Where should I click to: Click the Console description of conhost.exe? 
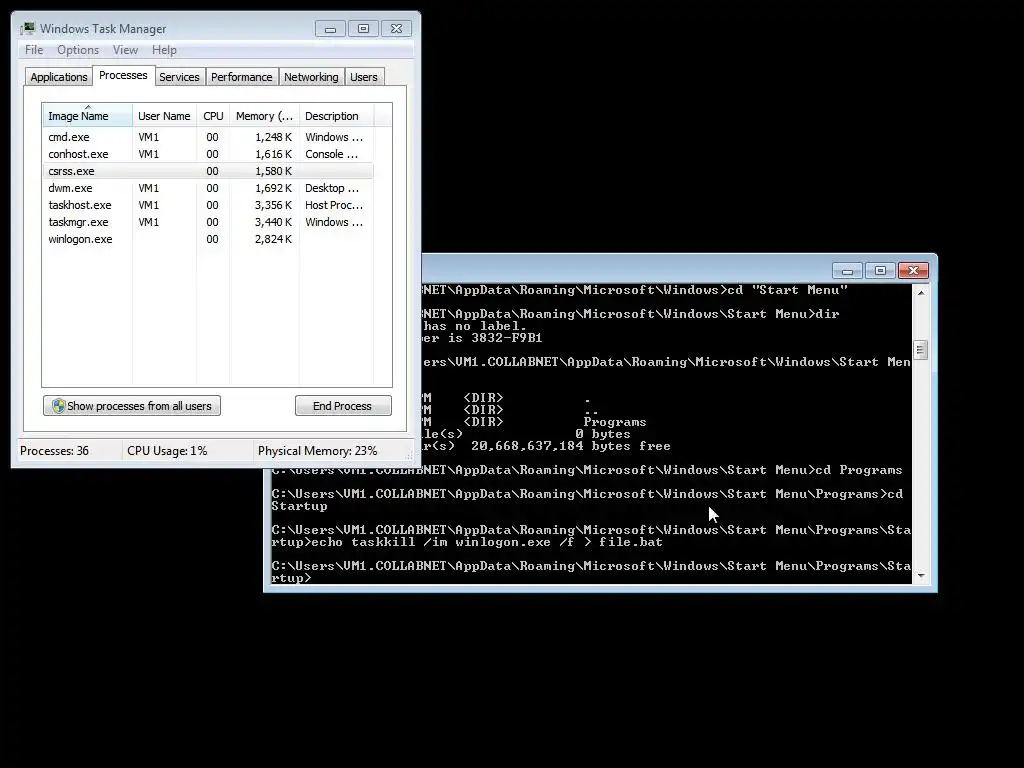click(x=331, y=154)
